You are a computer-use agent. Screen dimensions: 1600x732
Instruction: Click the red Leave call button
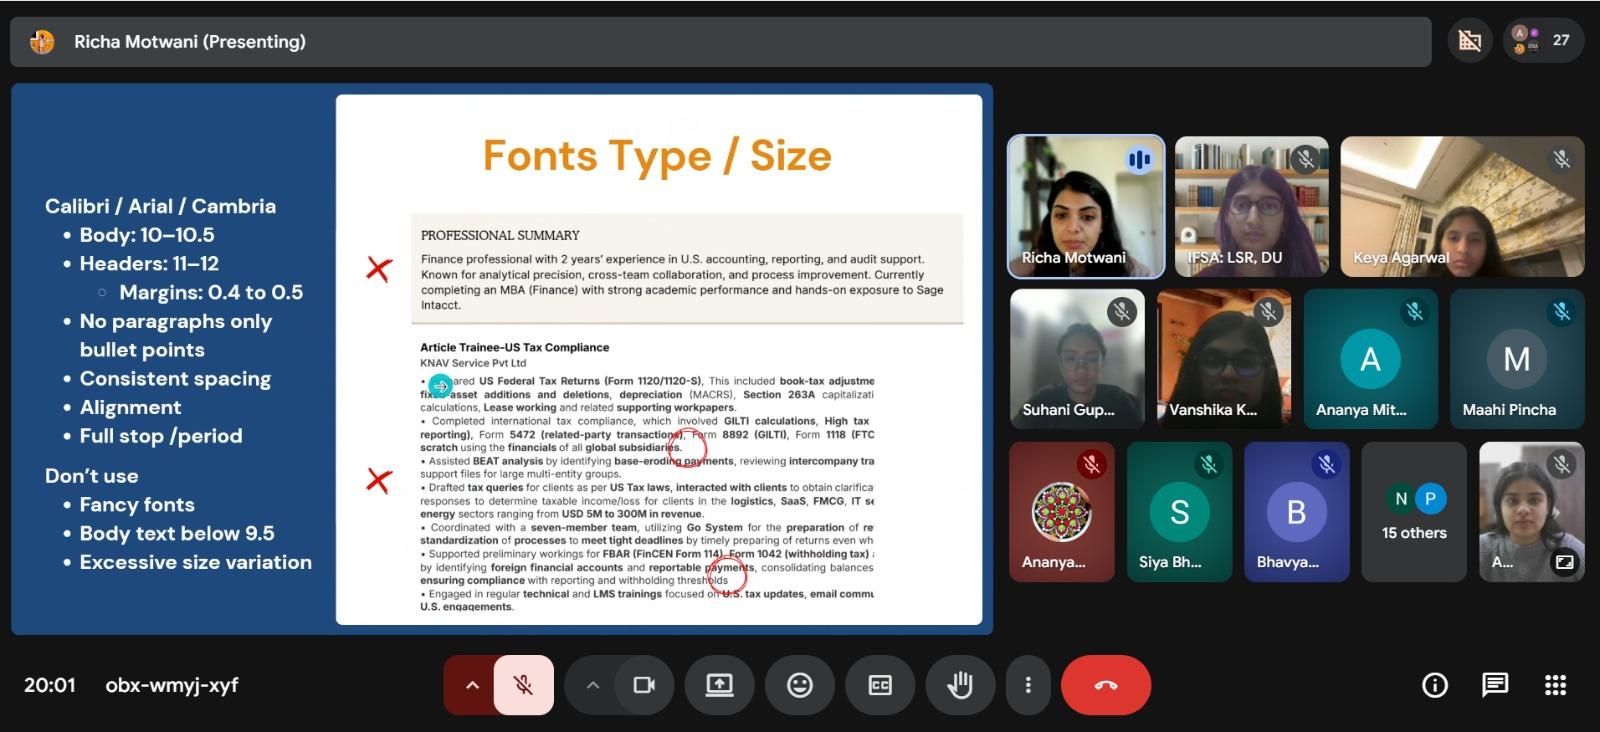[1105, 685]
